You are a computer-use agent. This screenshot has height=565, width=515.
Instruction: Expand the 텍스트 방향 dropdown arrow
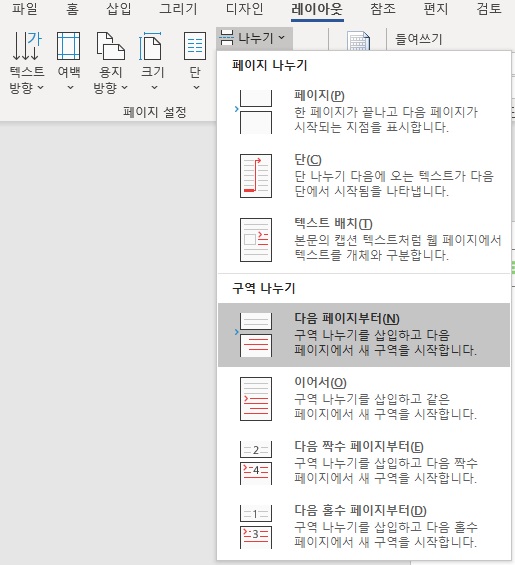pos(41,88)
